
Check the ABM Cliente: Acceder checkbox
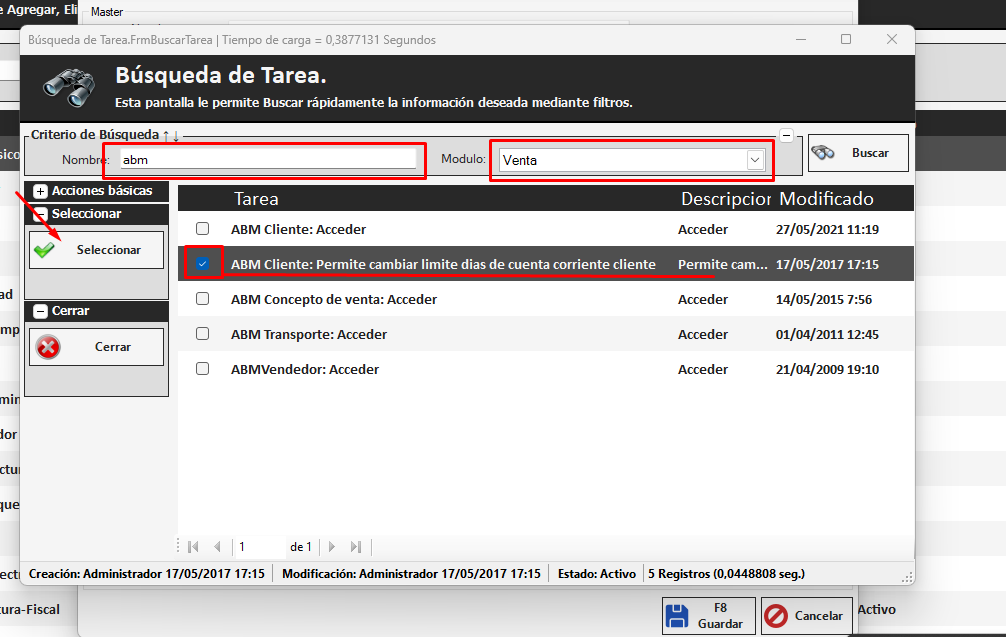(203, 229)
